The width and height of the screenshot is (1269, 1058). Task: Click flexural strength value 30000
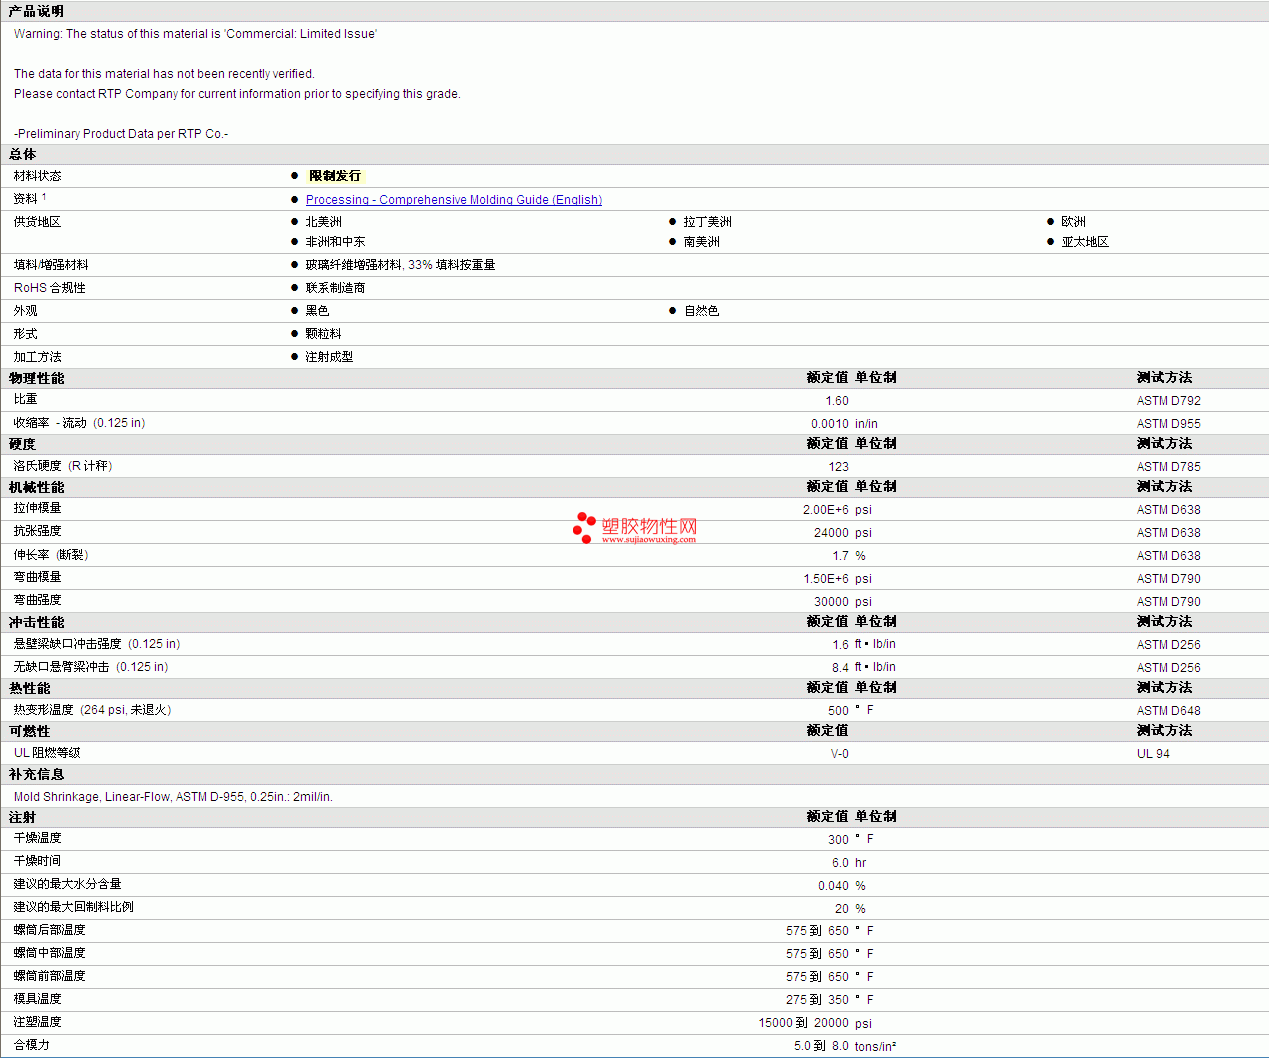click(832, 602)
